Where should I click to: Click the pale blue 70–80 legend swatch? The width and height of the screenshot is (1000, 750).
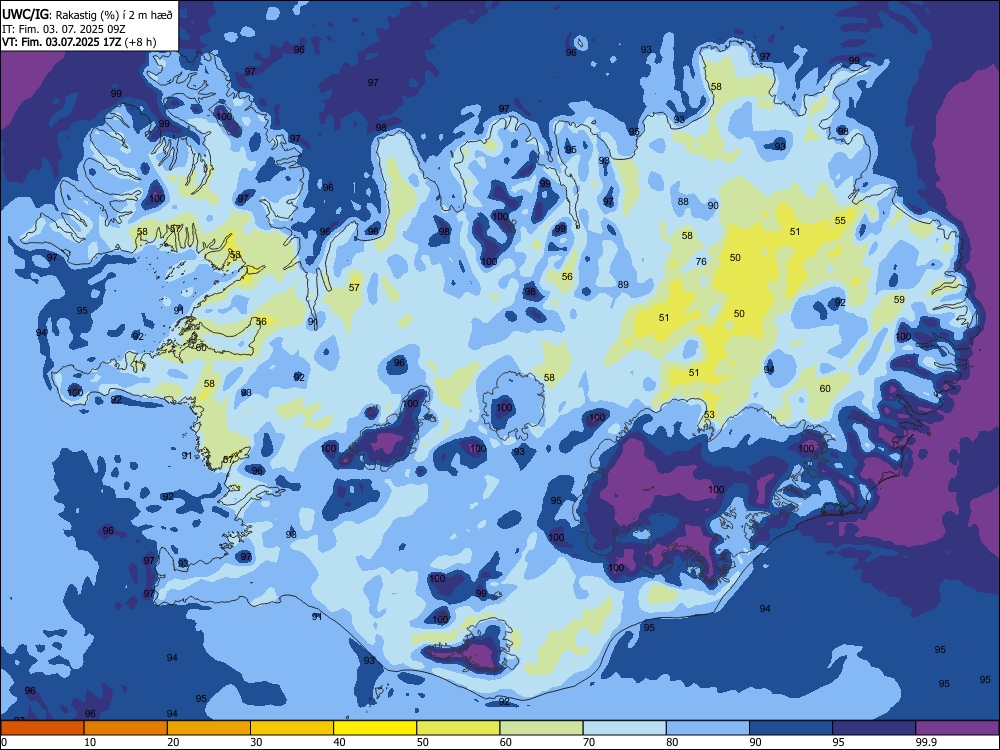click(x=625, y=728)
